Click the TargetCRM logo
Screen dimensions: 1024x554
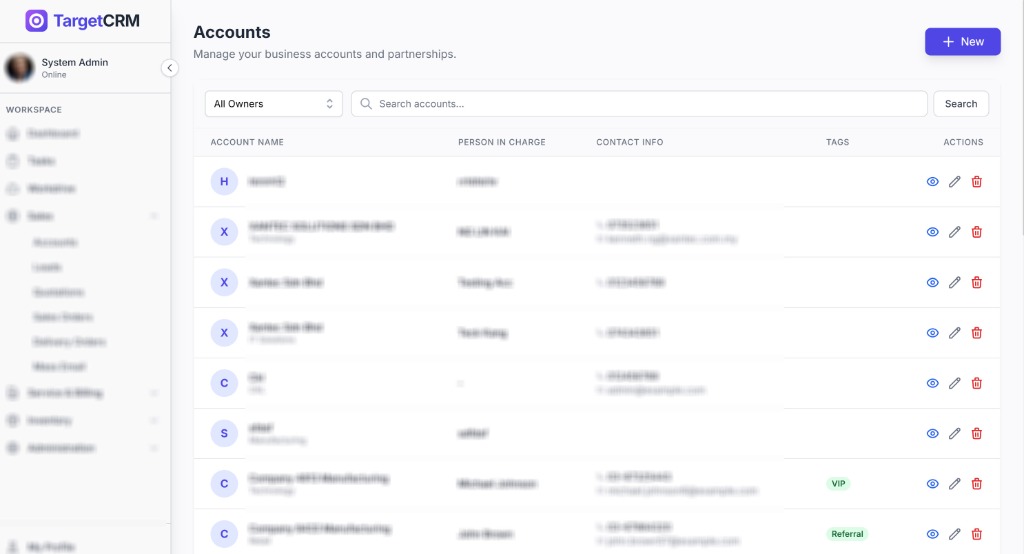click(x=83, y=21)
